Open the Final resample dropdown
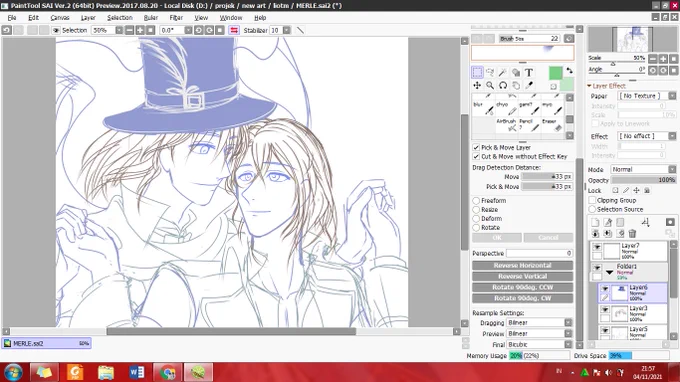Screen dimensions: 680x382 (568, 344)
